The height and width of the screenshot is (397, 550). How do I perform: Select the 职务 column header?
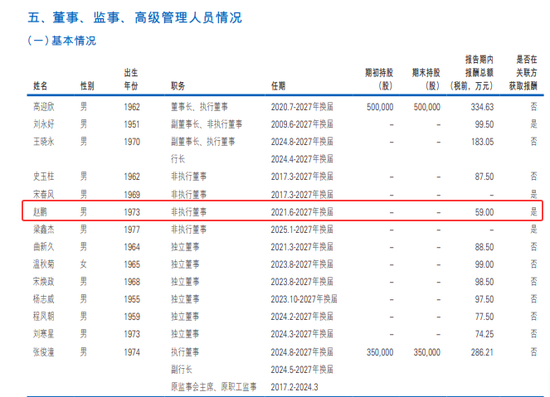pos(178,86)
